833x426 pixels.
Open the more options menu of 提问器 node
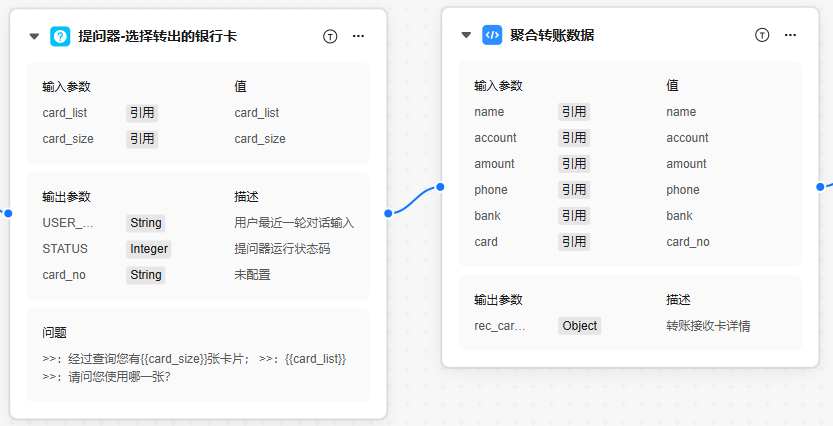tap(359, 36)
